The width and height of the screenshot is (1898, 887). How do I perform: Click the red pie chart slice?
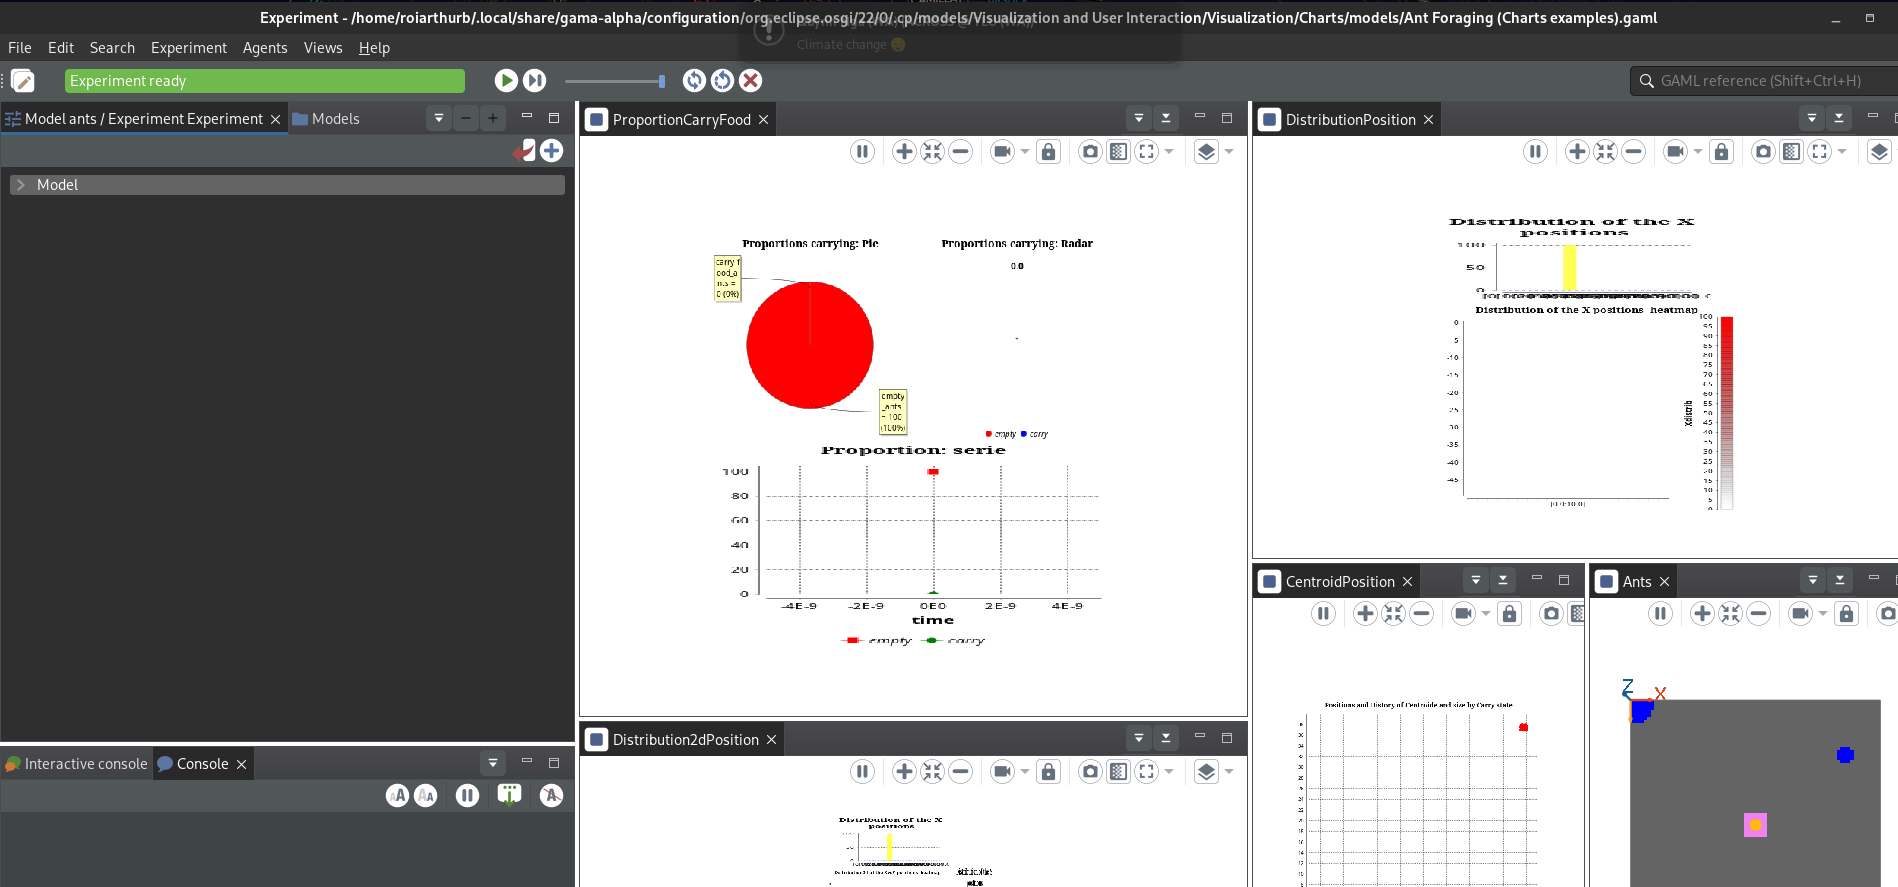[x=810, y=345]
